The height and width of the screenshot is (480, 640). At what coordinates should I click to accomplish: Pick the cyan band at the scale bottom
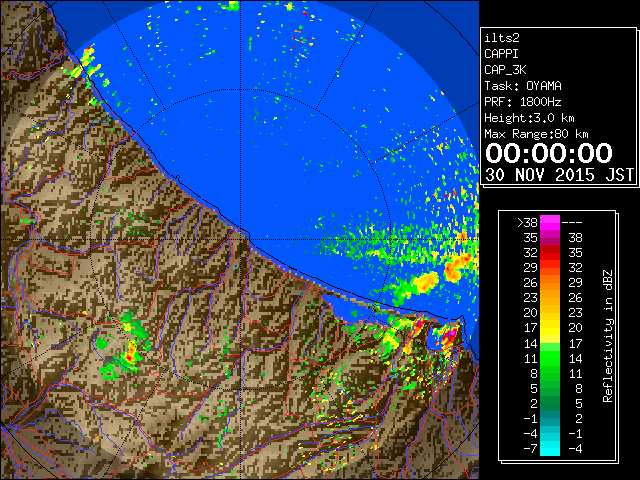550,449
